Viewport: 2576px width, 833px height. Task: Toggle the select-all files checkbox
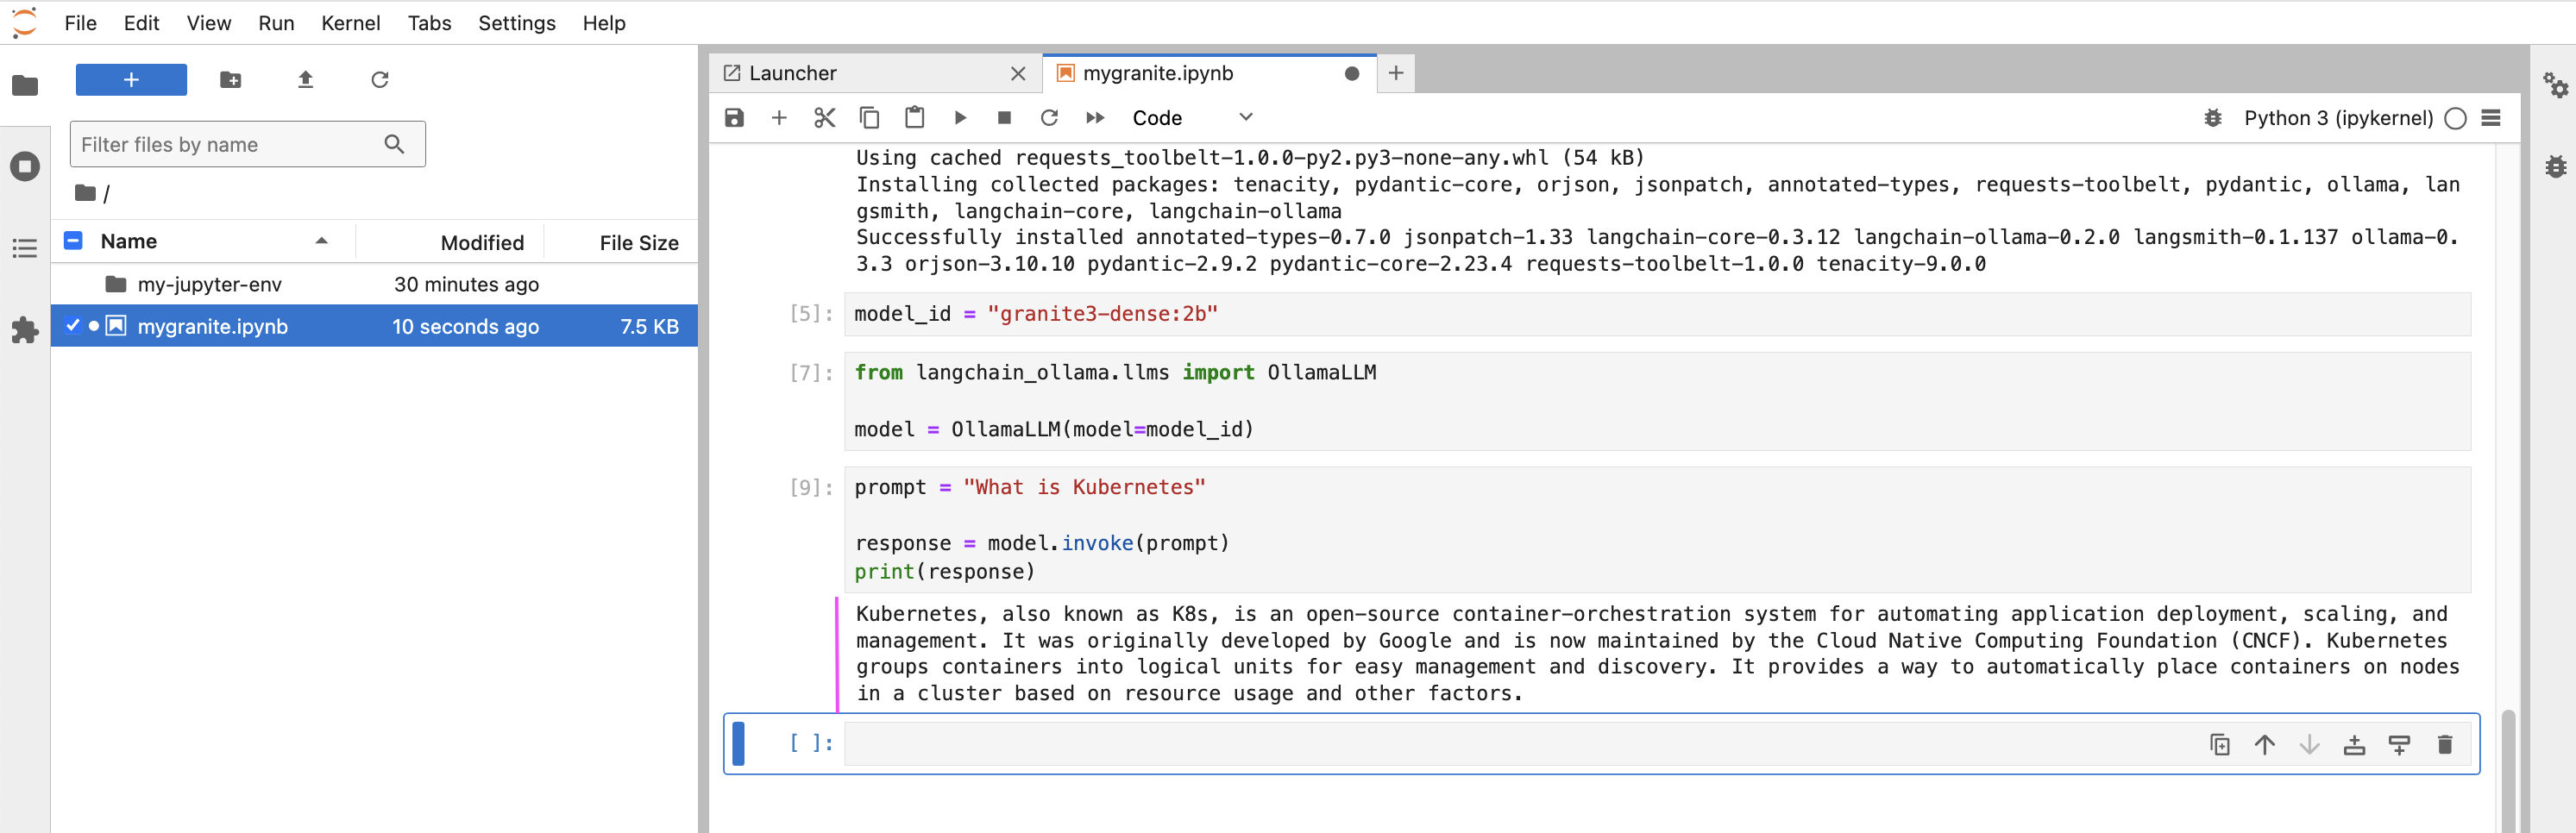pos(73,241)
